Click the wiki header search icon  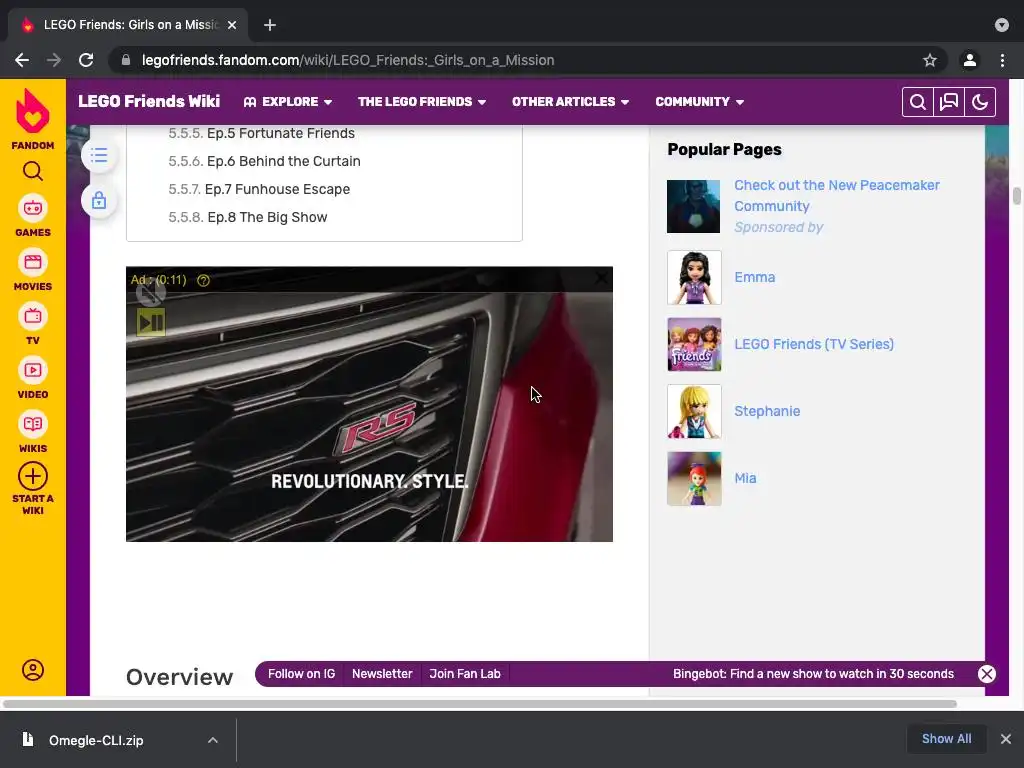[x=918, y=102]
